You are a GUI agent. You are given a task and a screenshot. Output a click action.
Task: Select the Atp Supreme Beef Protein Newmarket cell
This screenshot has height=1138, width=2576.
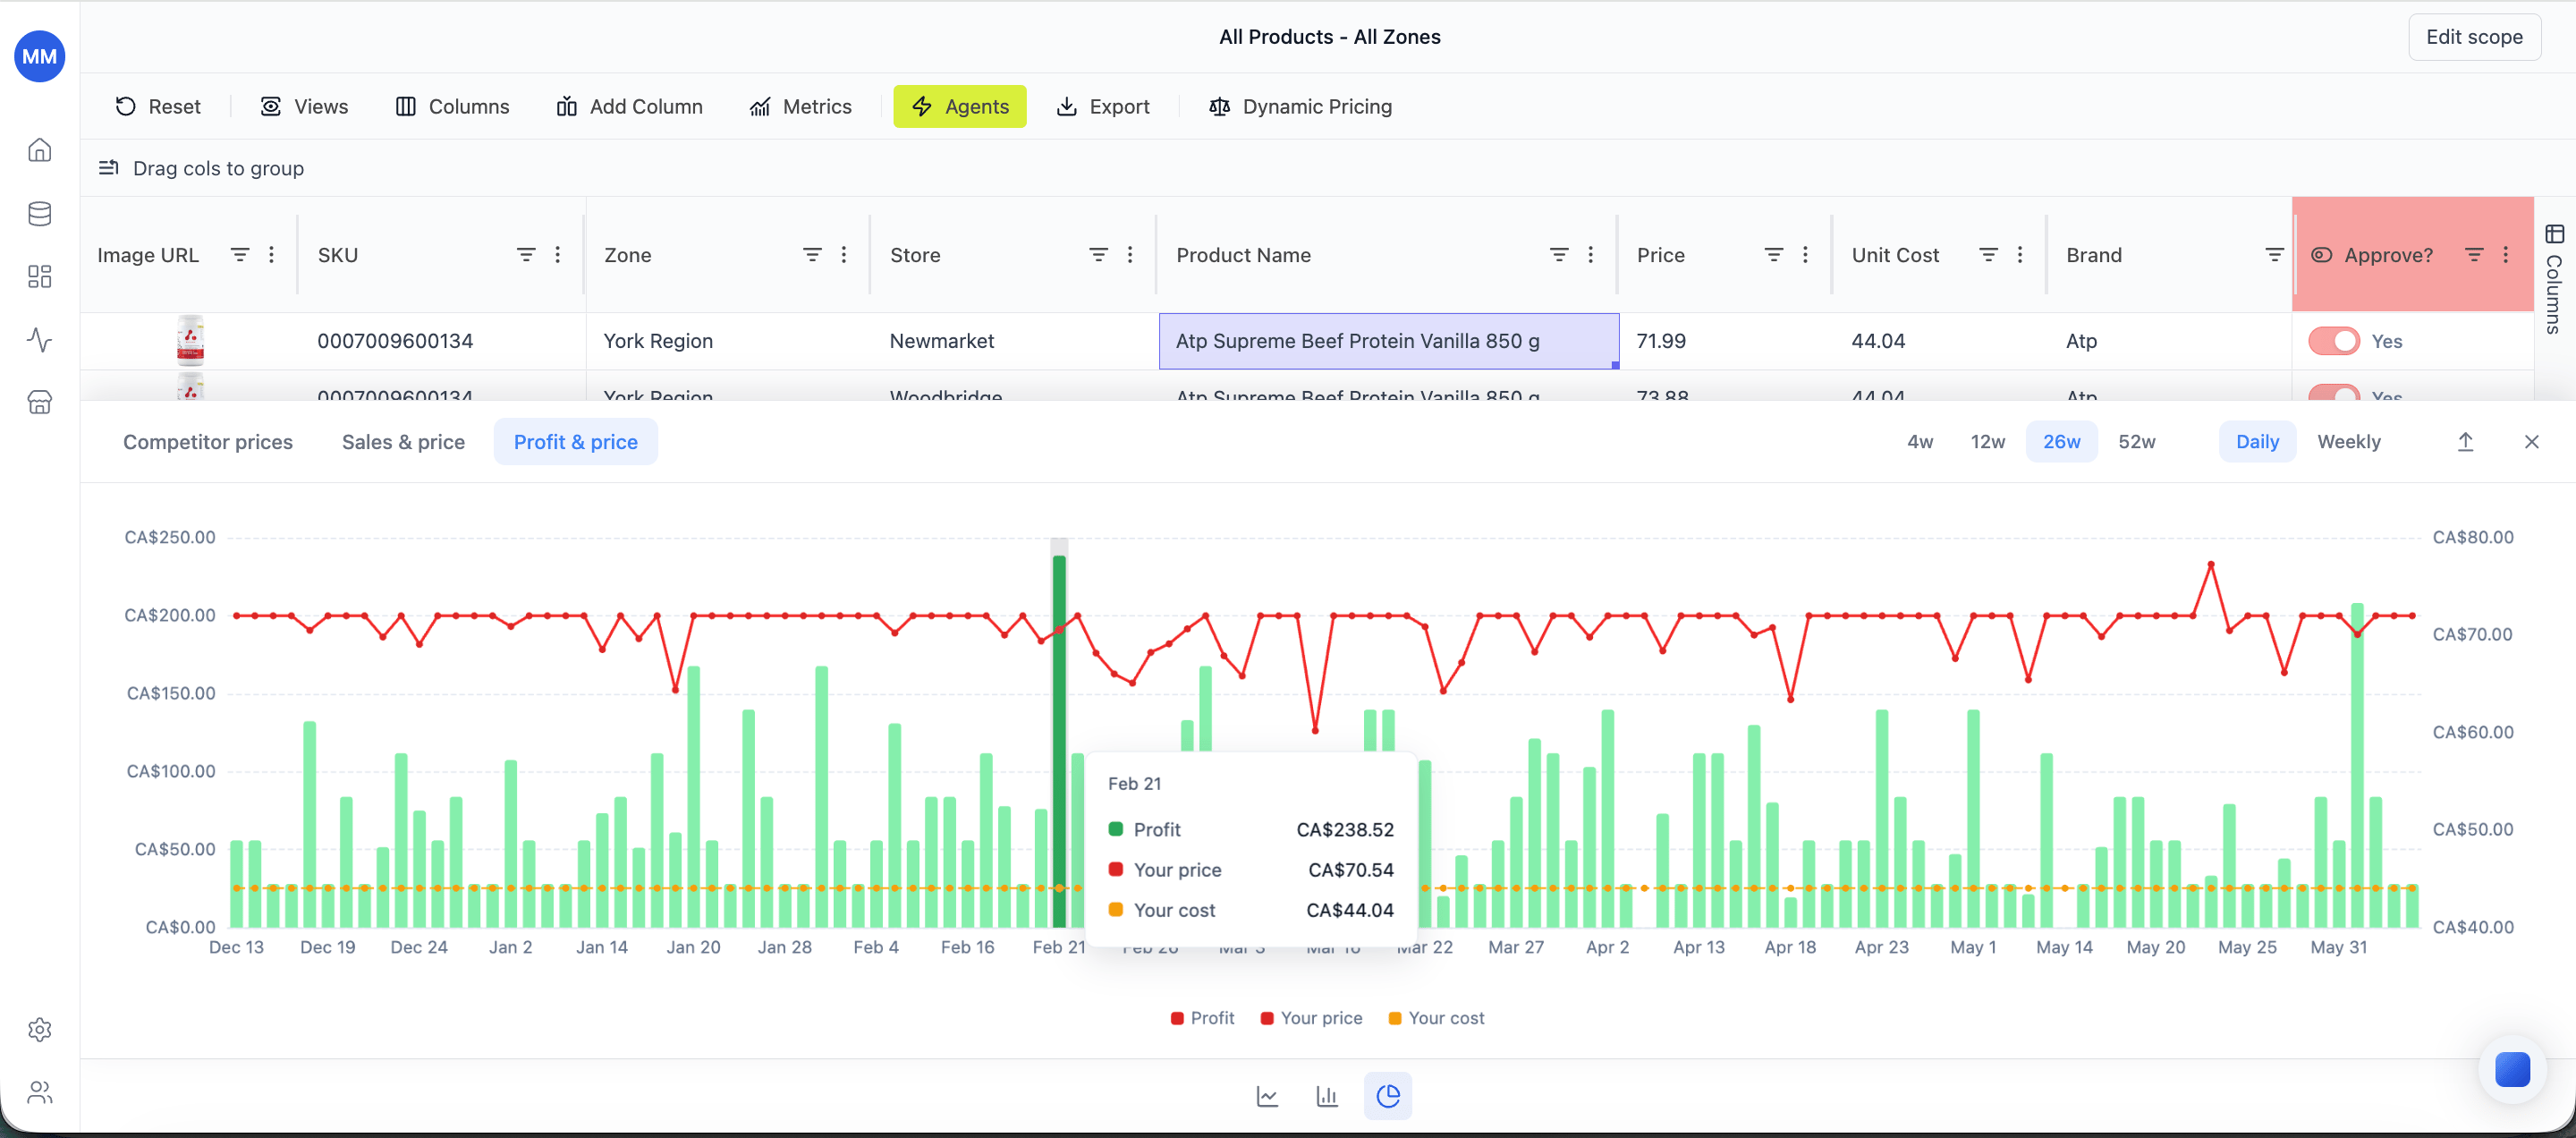1389,341
